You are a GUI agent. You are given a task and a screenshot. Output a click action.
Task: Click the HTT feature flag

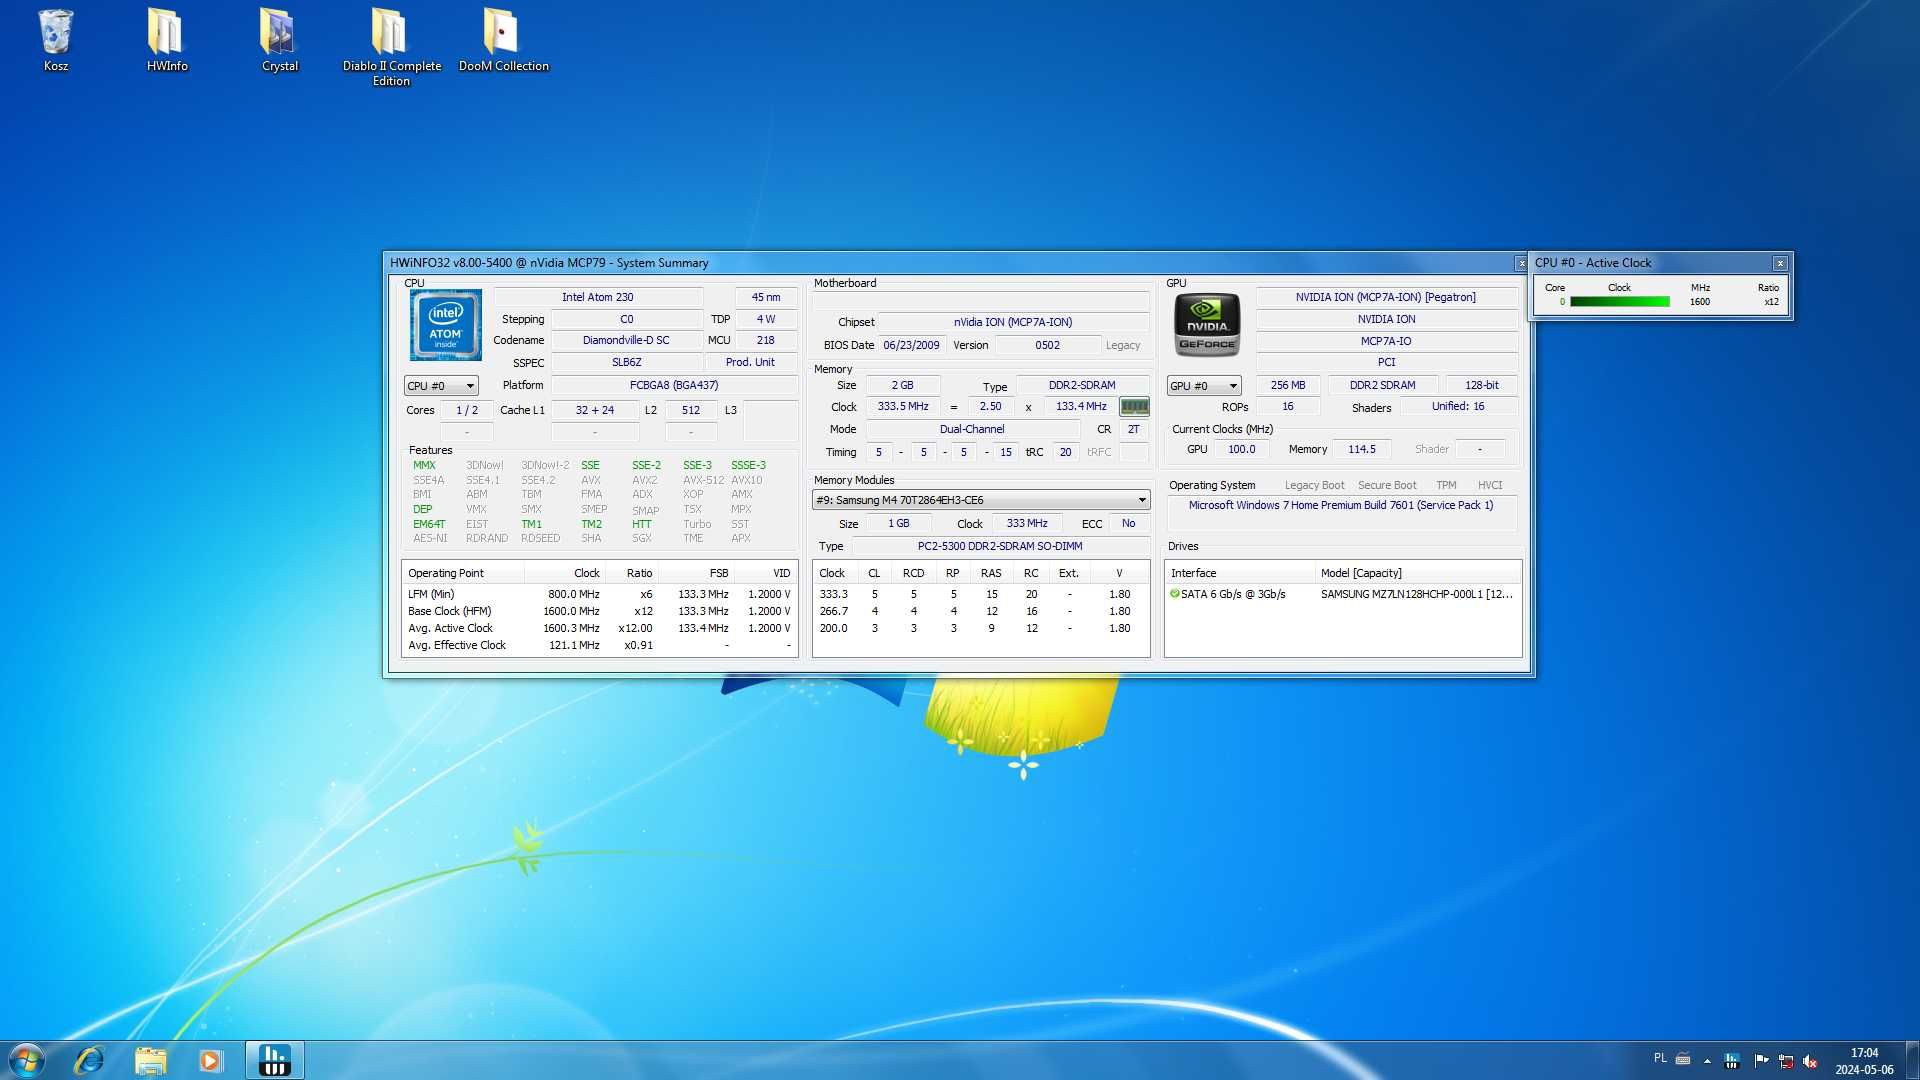click(x=641, y=524)
